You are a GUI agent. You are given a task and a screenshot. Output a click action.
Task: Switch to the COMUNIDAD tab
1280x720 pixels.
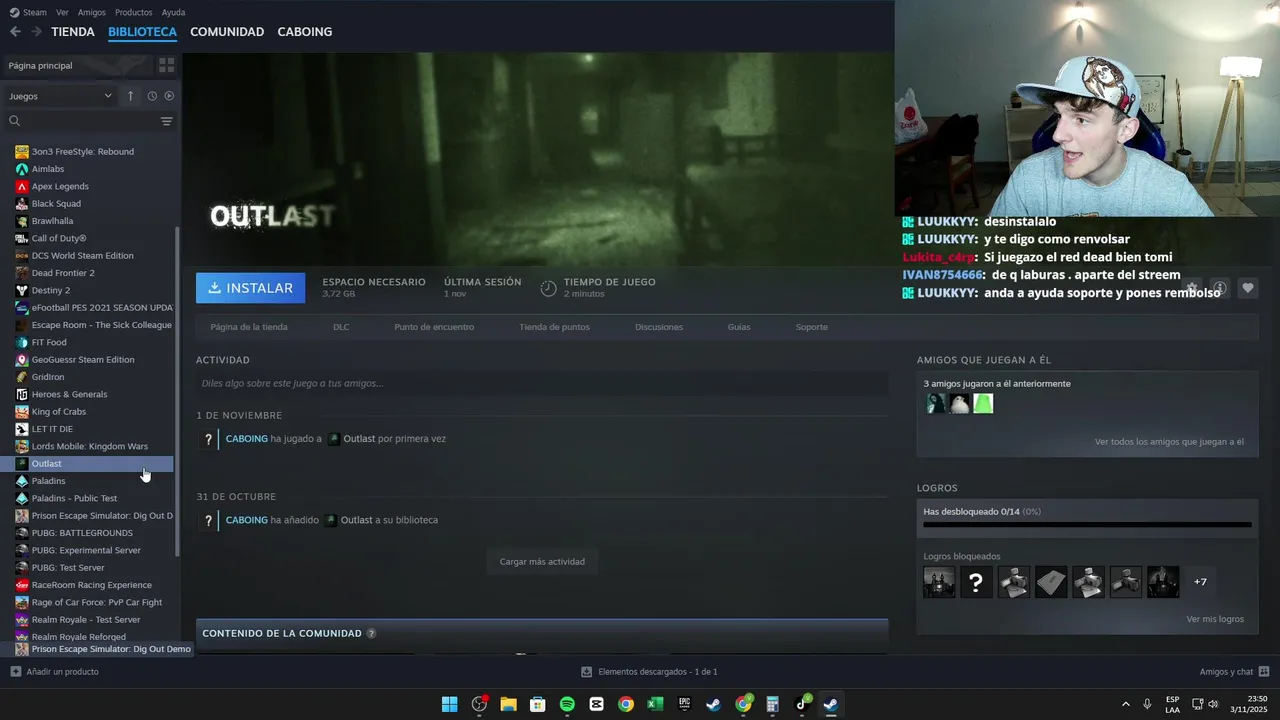click(x=227, y=32)
